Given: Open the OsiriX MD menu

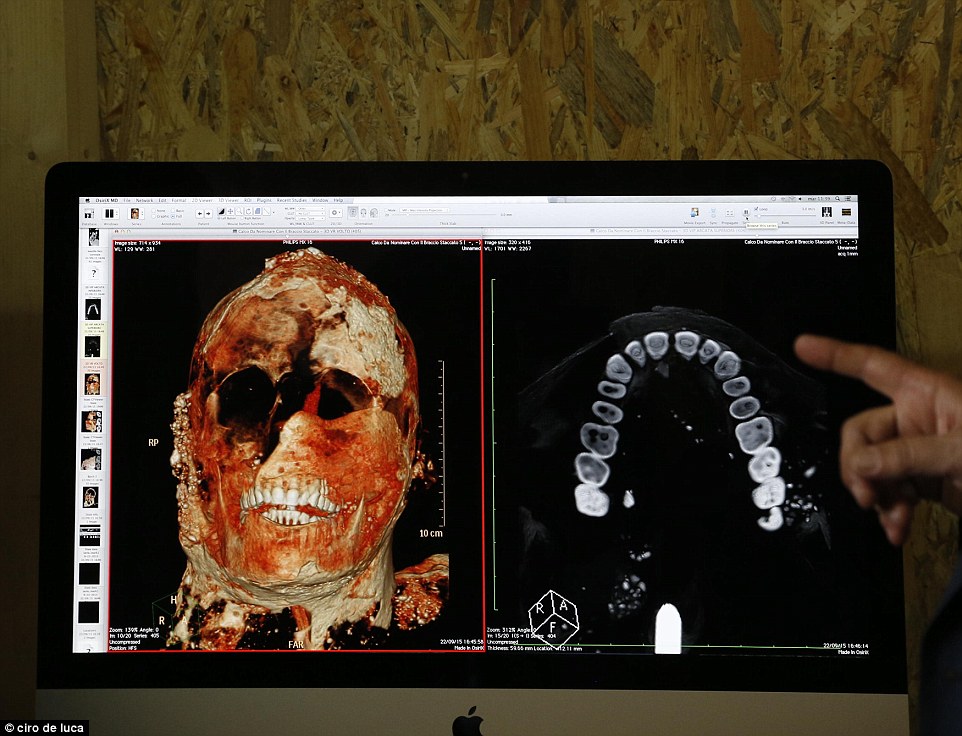Looking at the screenshot, I should [x=107, y=200].
